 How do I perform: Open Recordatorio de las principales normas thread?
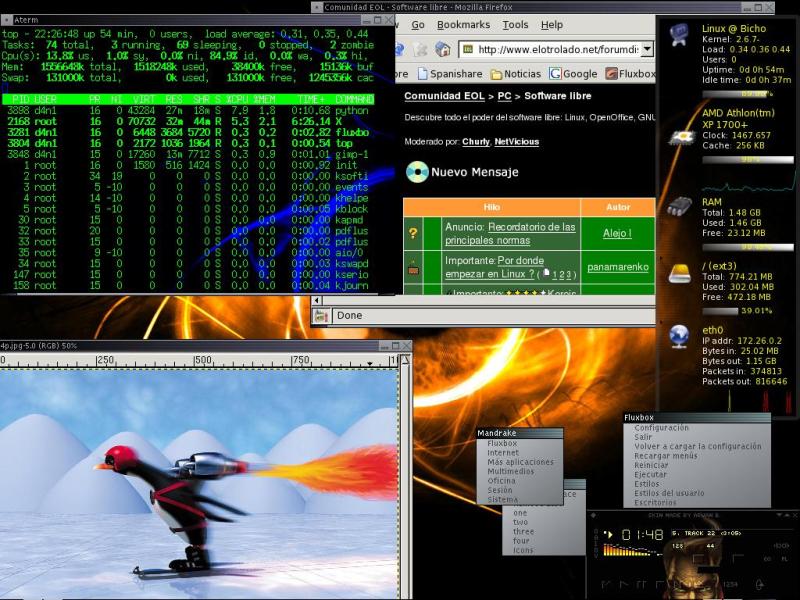[510, 233]
